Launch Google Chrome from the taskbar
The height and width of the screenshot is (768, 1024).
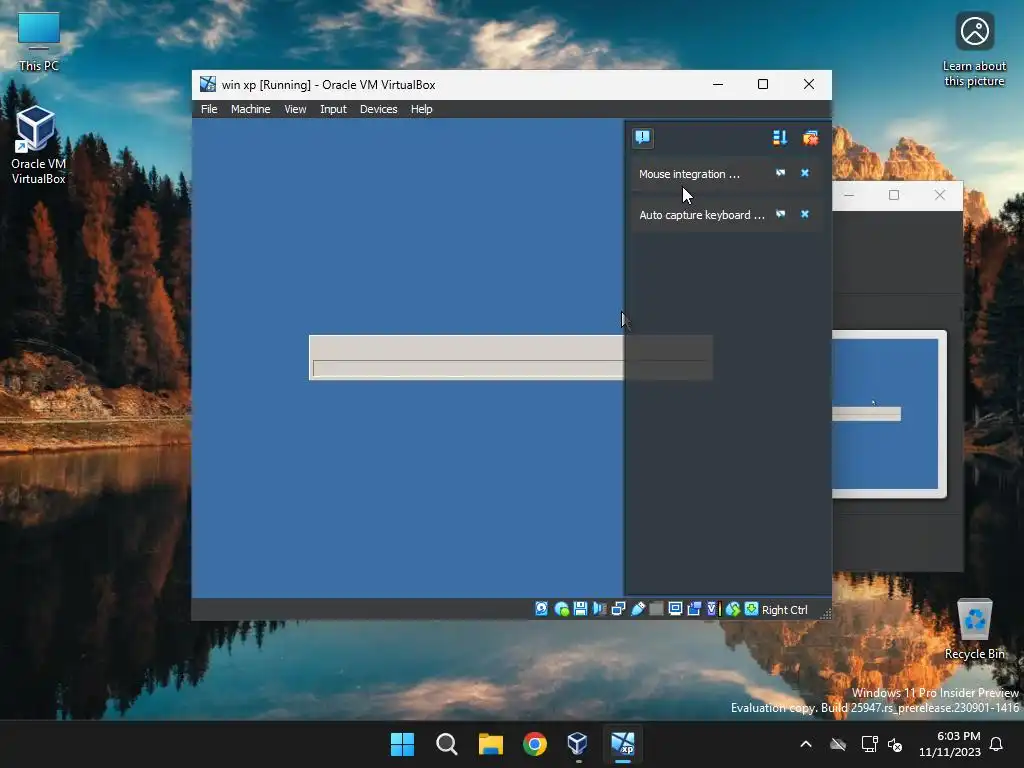pos(535,744)
